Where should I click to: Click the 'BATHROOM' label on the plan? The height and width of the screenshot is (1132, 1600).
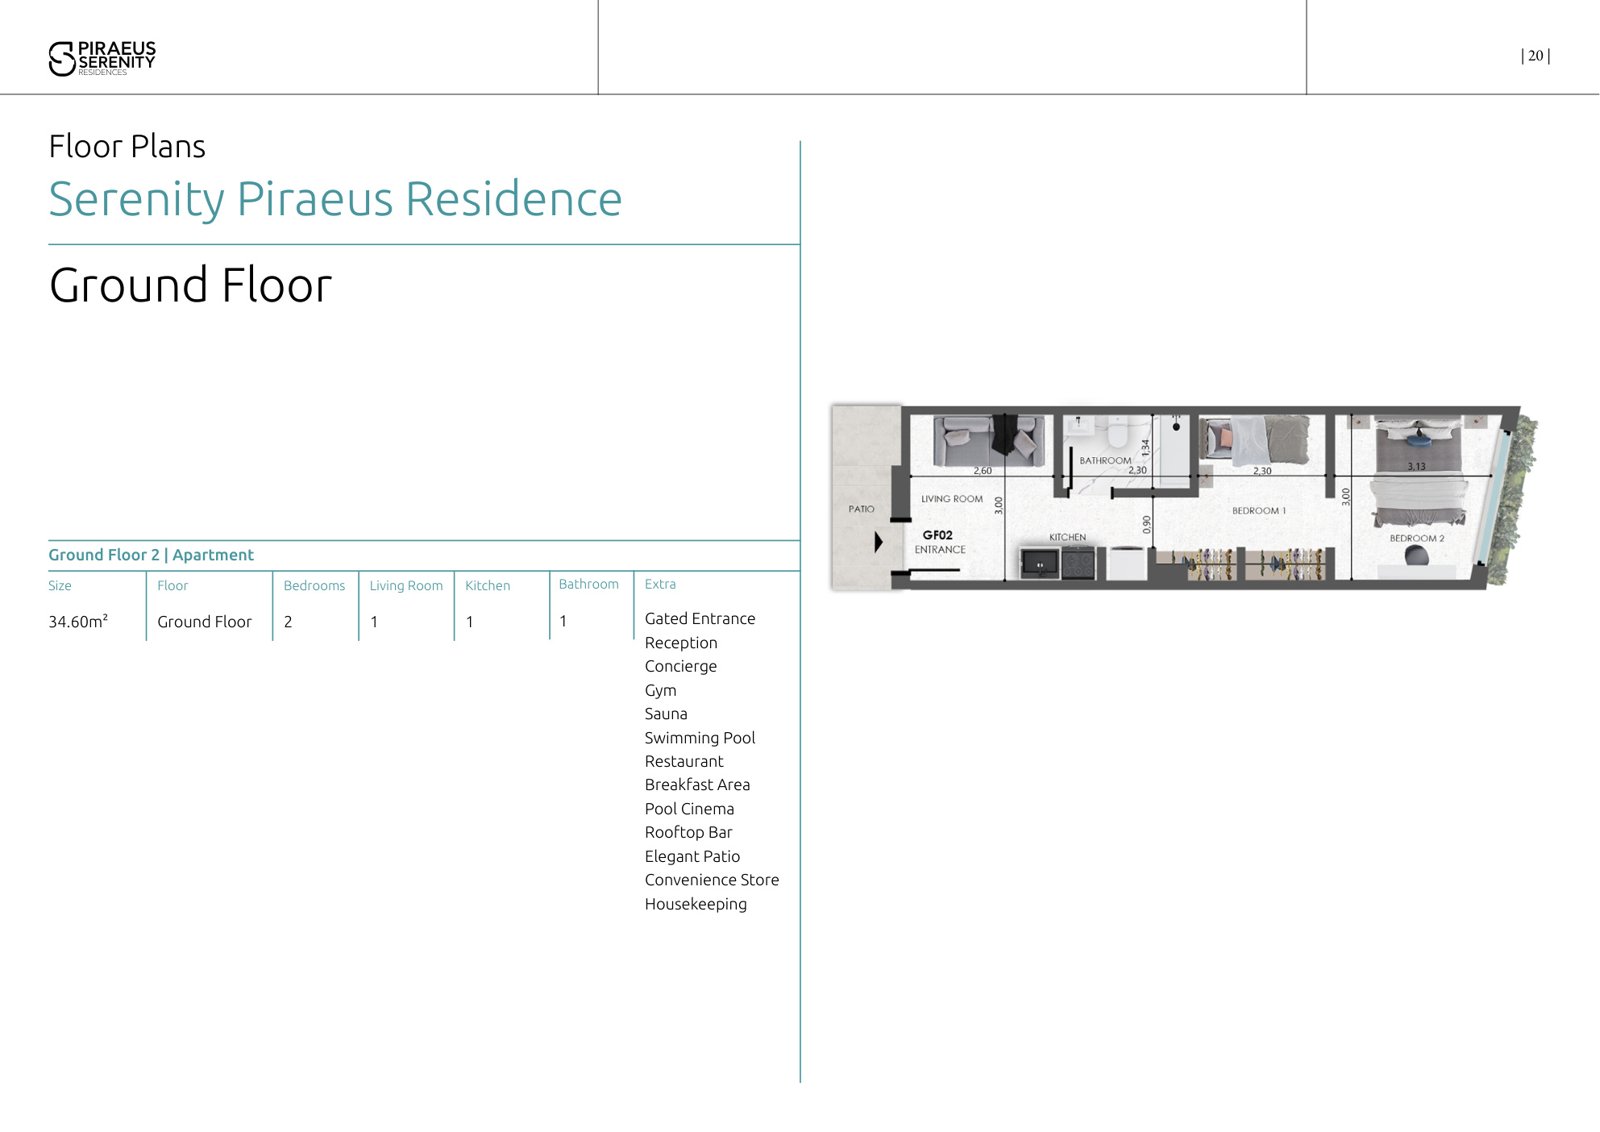click(1105, 461)
